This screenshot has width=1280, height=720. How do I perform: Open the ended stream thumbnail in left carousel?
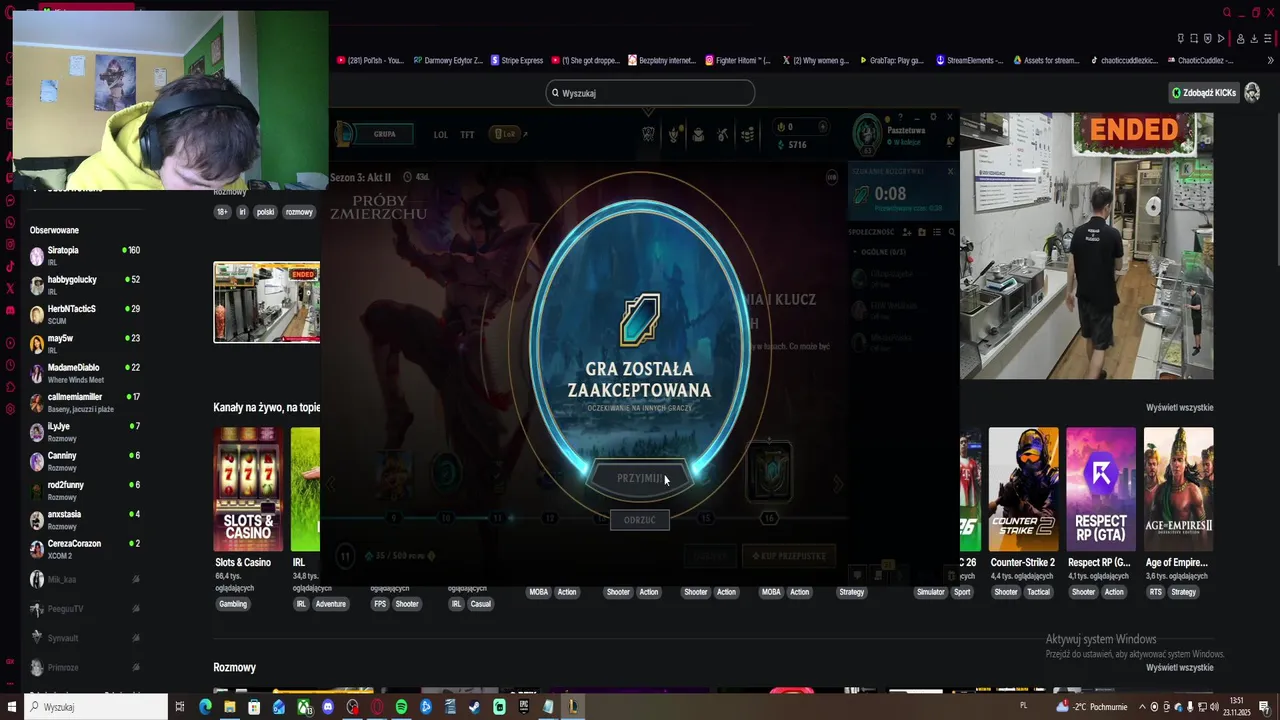pyautogui.click(x=266, y=302)
